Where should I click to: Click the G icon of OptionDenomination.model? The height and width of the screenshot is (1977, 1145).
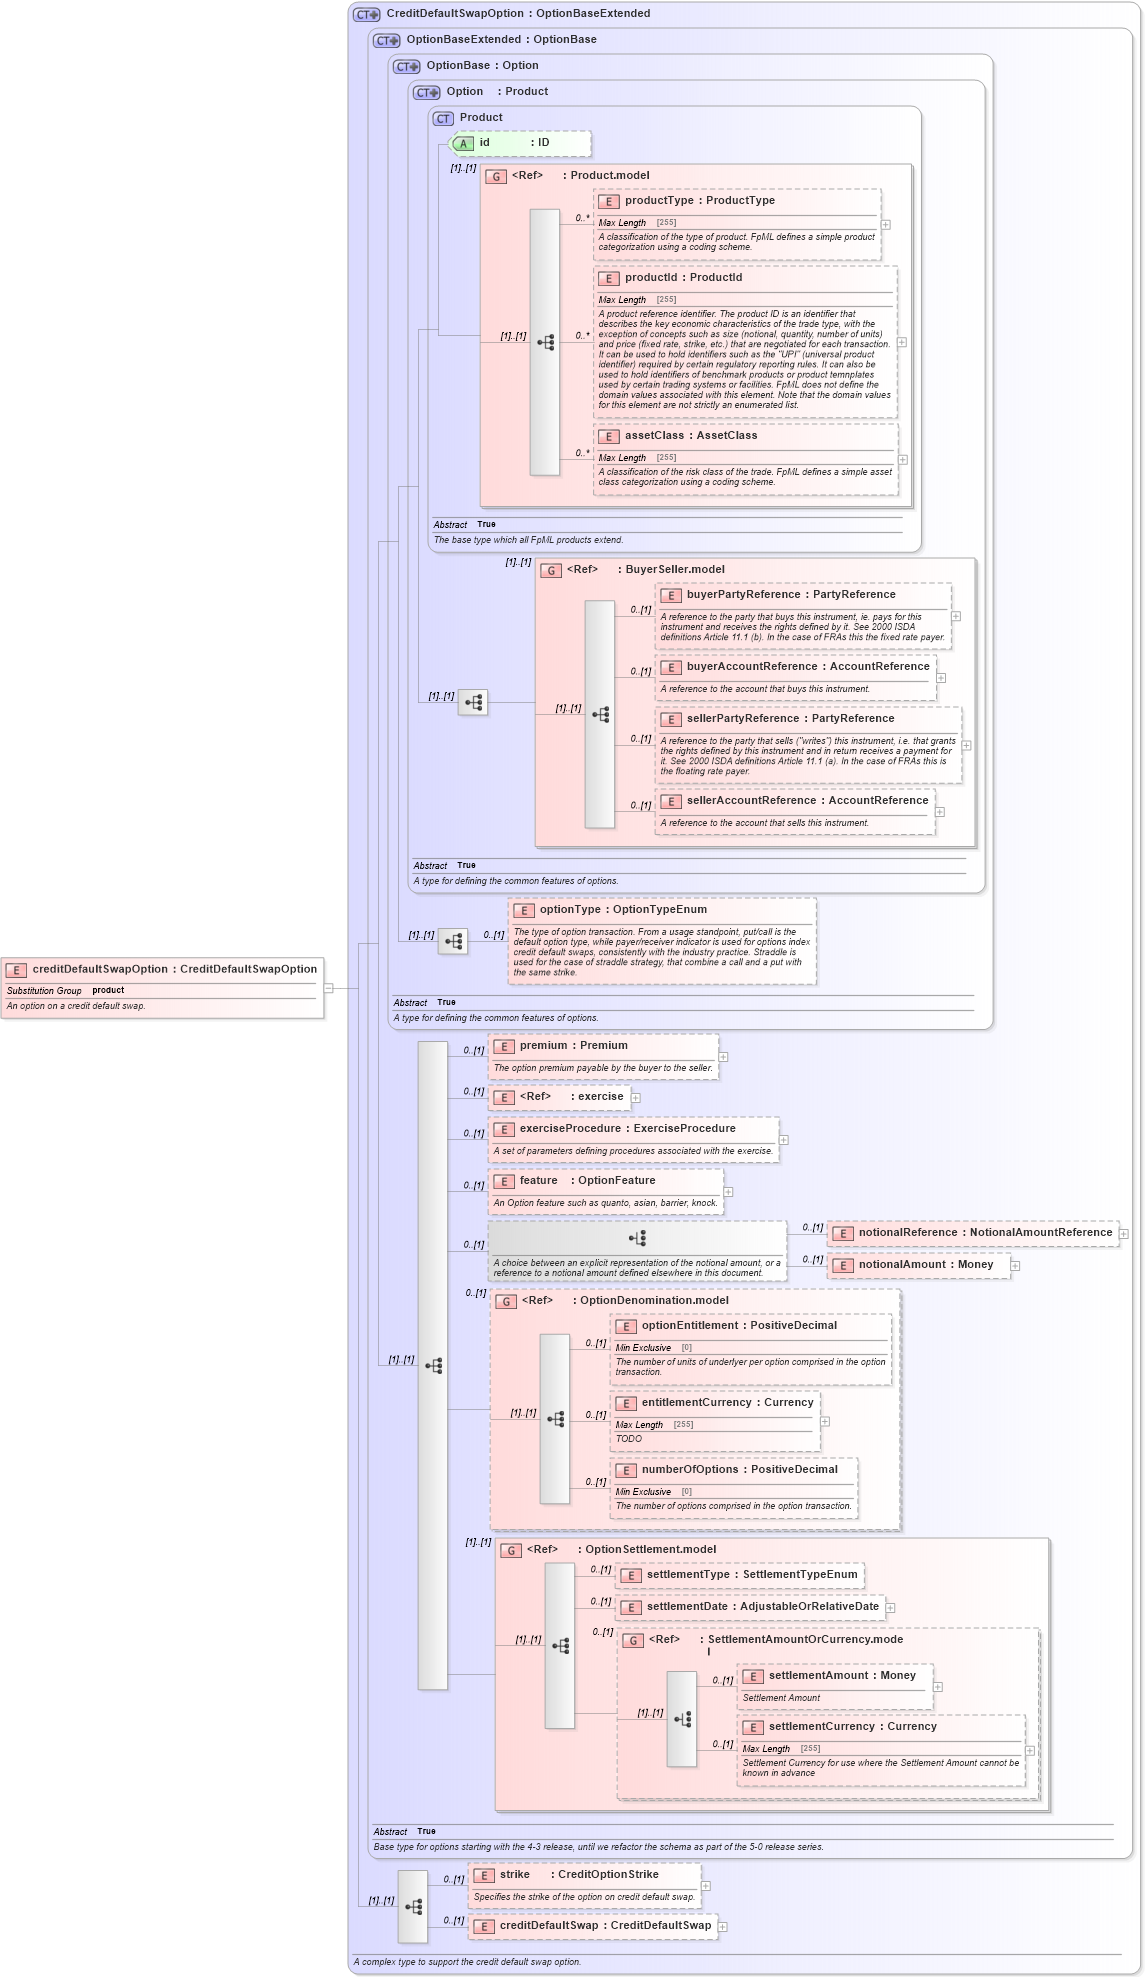pos(506,1302)
